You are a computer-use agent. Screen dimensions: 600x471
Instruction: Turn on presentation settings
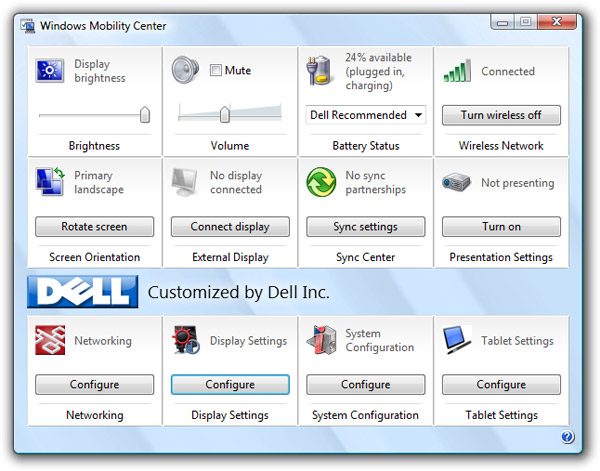pos(501,227)
